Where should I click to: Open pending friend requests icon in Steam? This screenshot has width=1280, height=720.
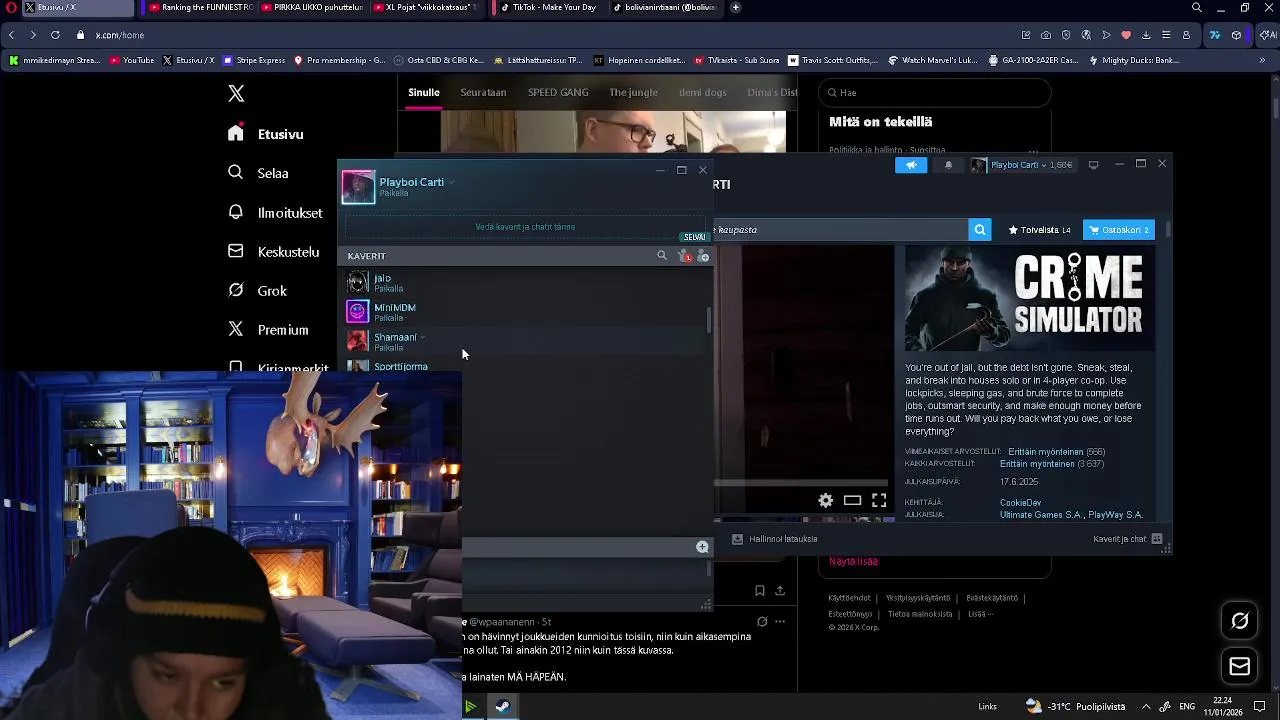685,256
